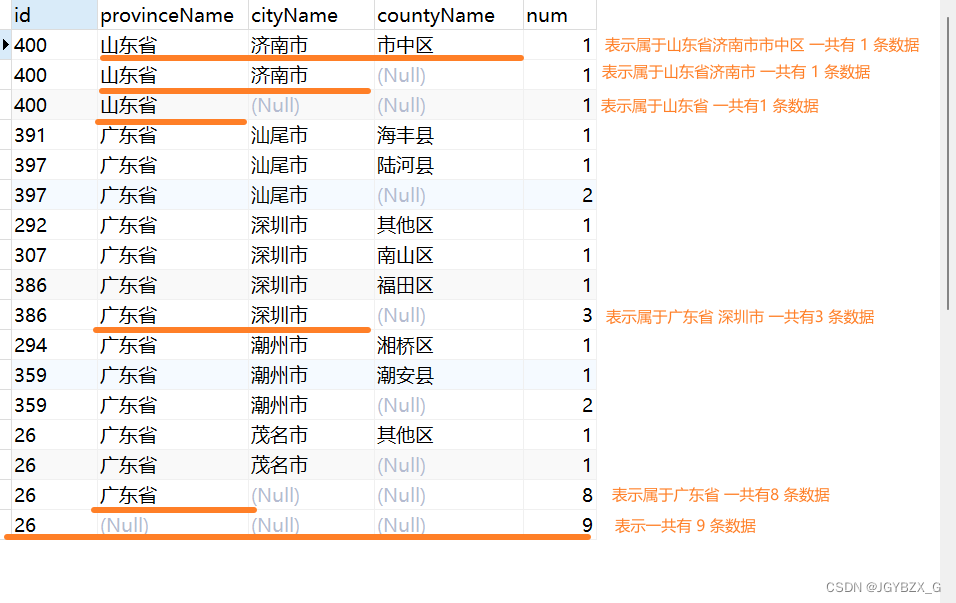Viewport: 956px width, 603px height.
Task: Click the countyName column header
Action: (x=448, y=15)
